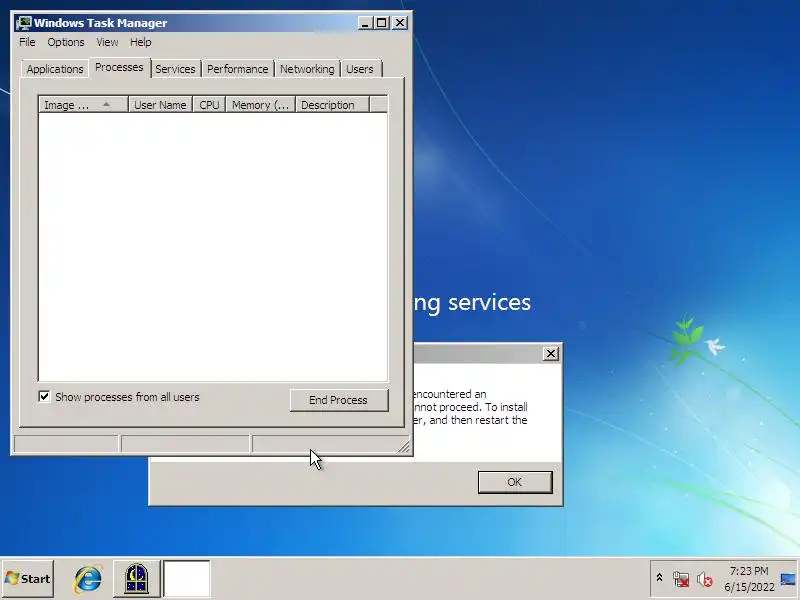The width and height of the screenshot is (800, 600).
Task: Click the Task Manager title bar icon
Action: click(23, 23)
